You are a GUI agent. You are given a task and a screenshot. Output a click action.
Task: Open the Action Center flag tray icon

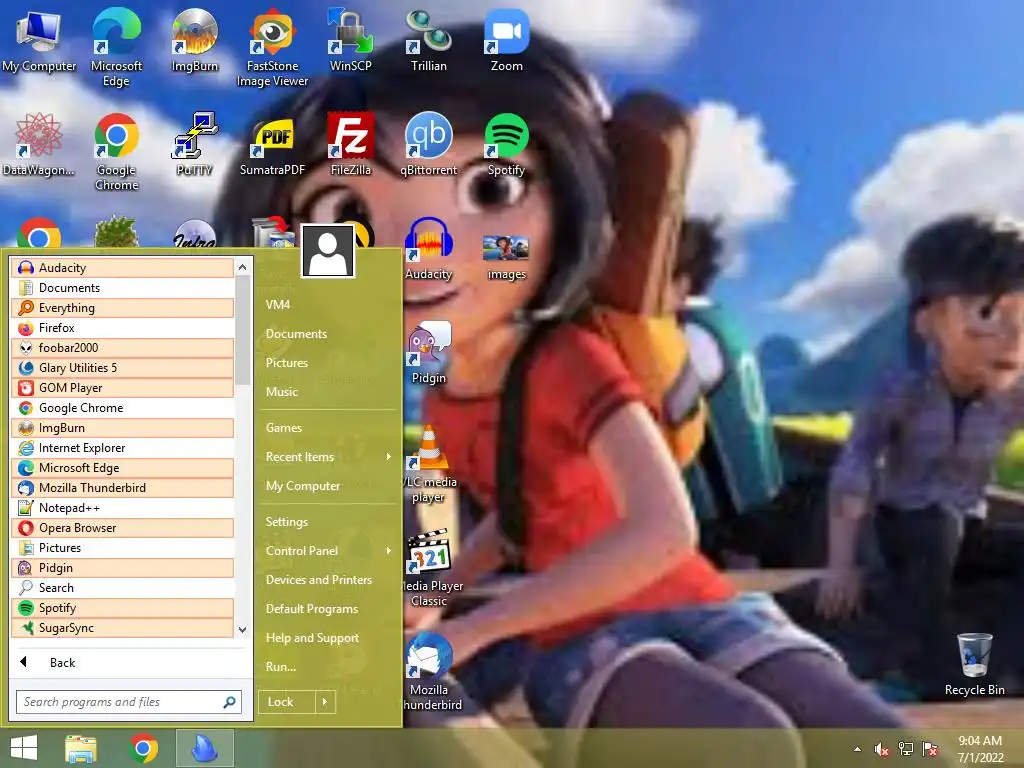(x=930, y=749)
